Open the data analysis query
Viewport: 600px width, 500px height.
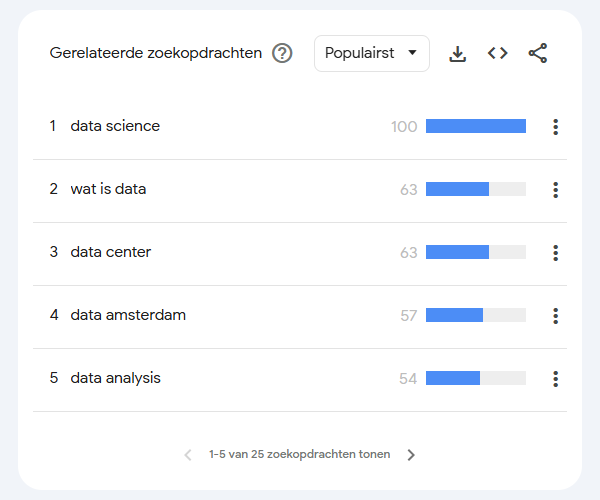(x=116, y=378)
